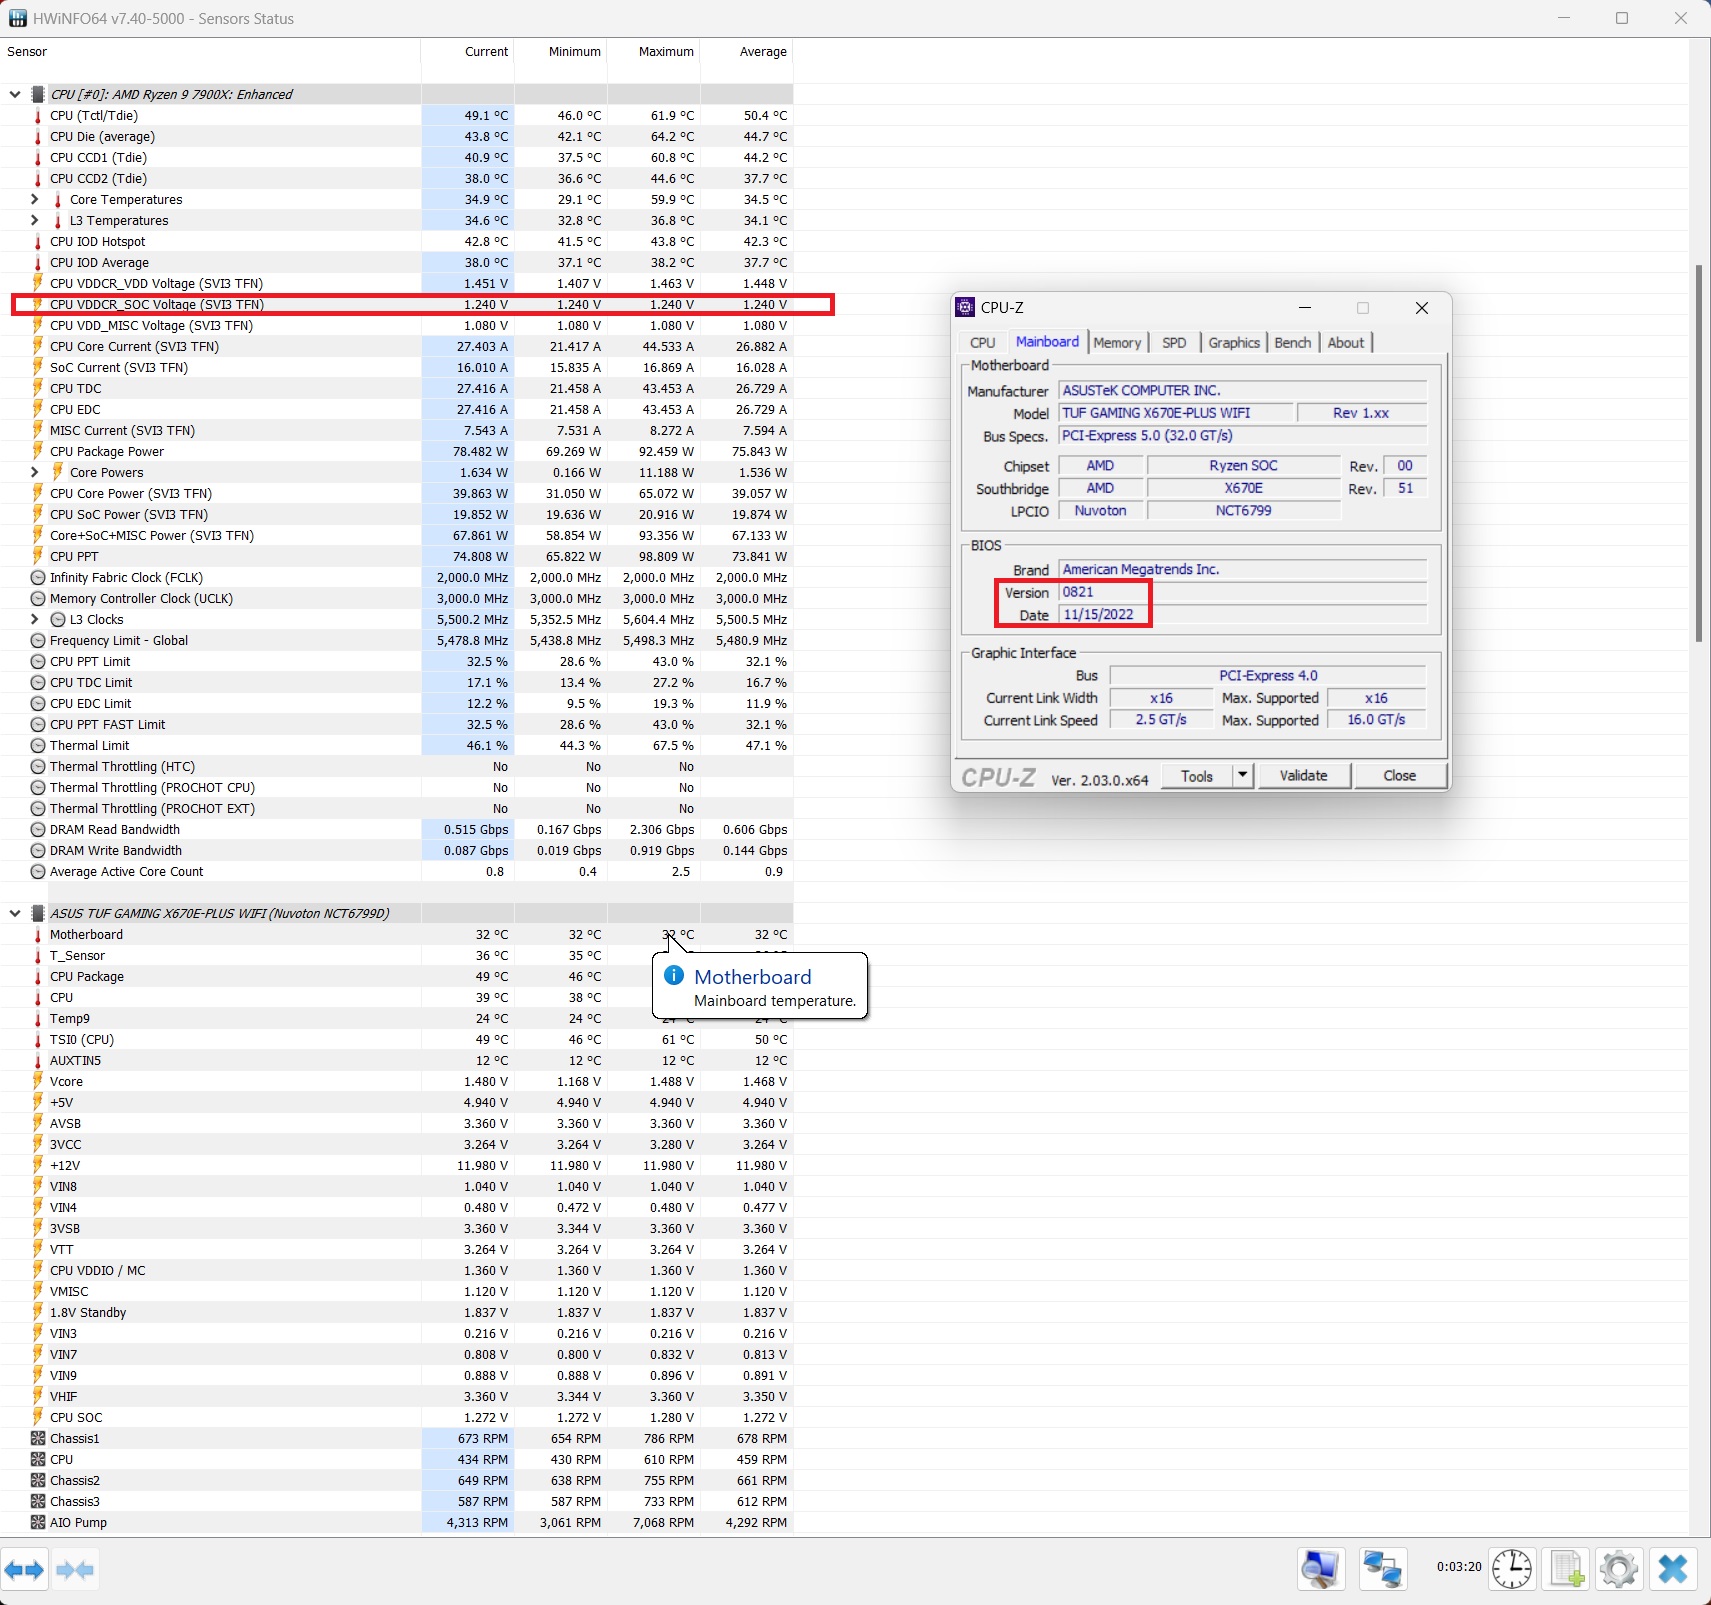
Task: Expand the Core Powers row
Action: pyautogui.click(x=35, y=472)
